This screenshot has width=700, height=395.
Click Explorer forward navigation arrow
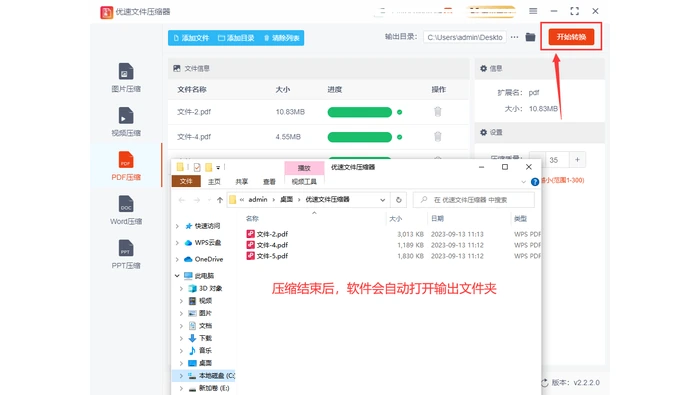click(x=196, y=200)
